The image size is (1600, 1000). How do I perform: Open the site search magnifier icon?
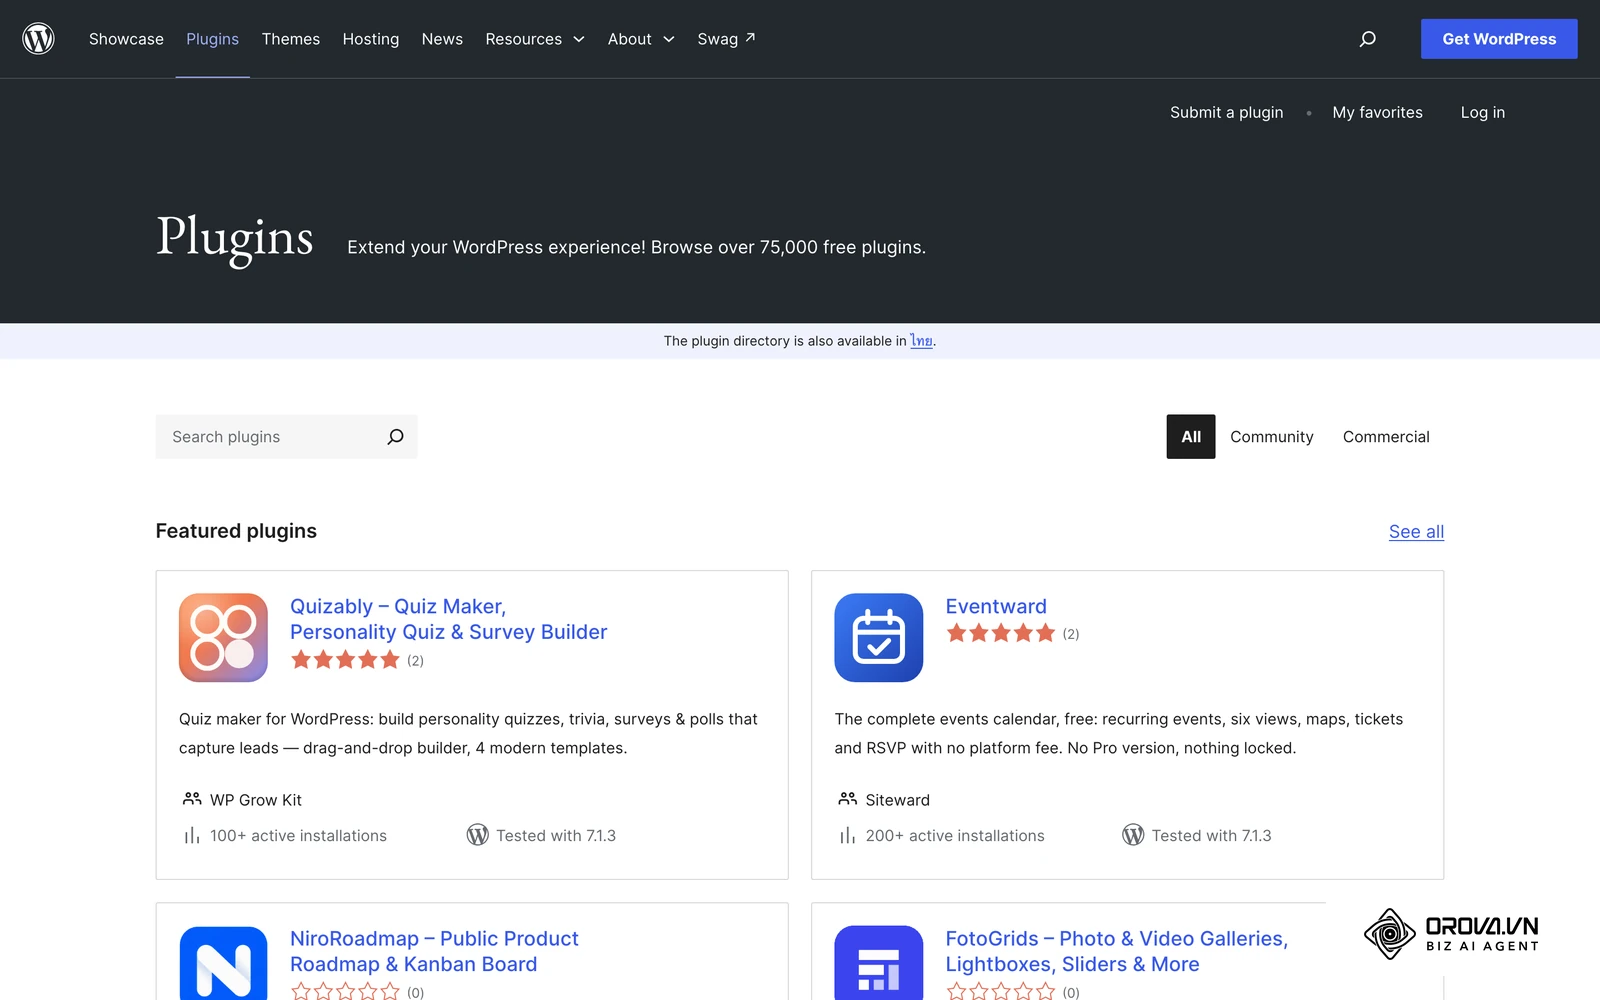coord(1367,39)
